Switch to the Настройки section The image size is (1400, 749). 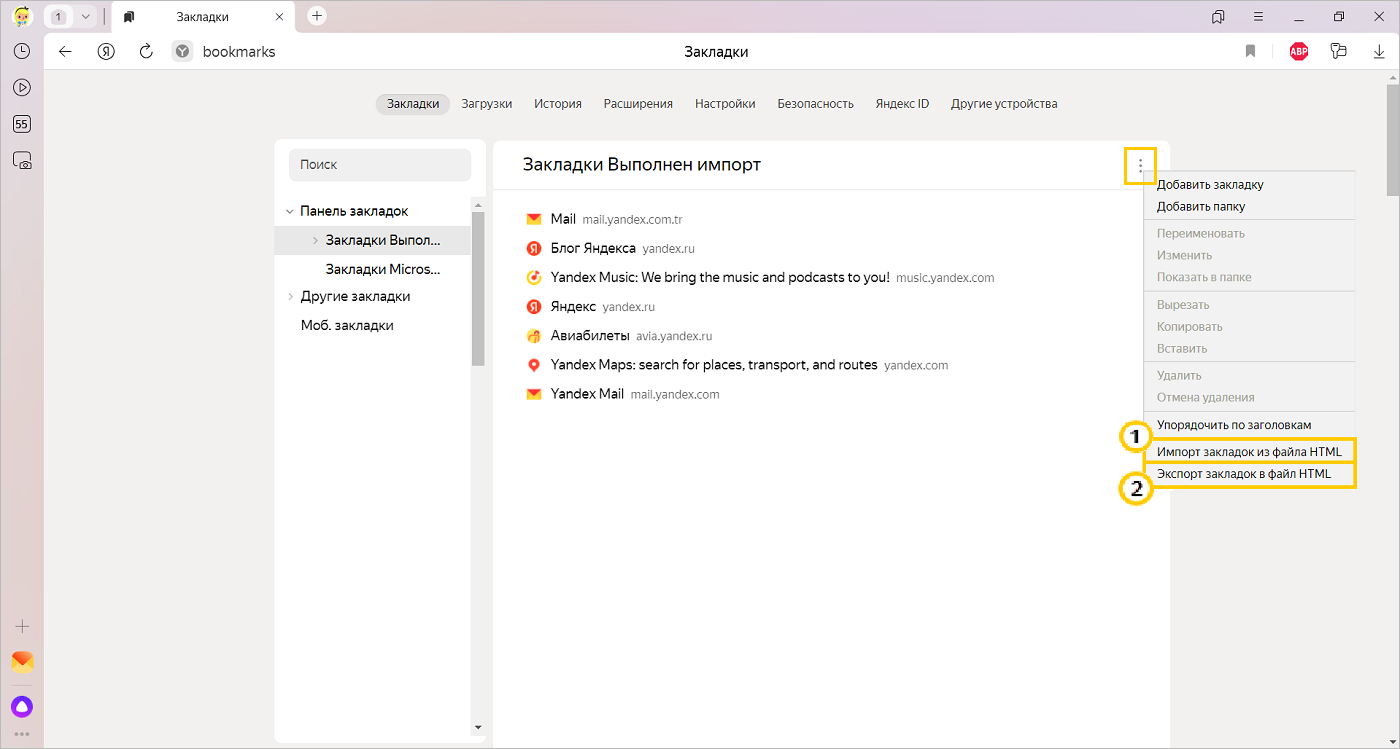point(725,104)
